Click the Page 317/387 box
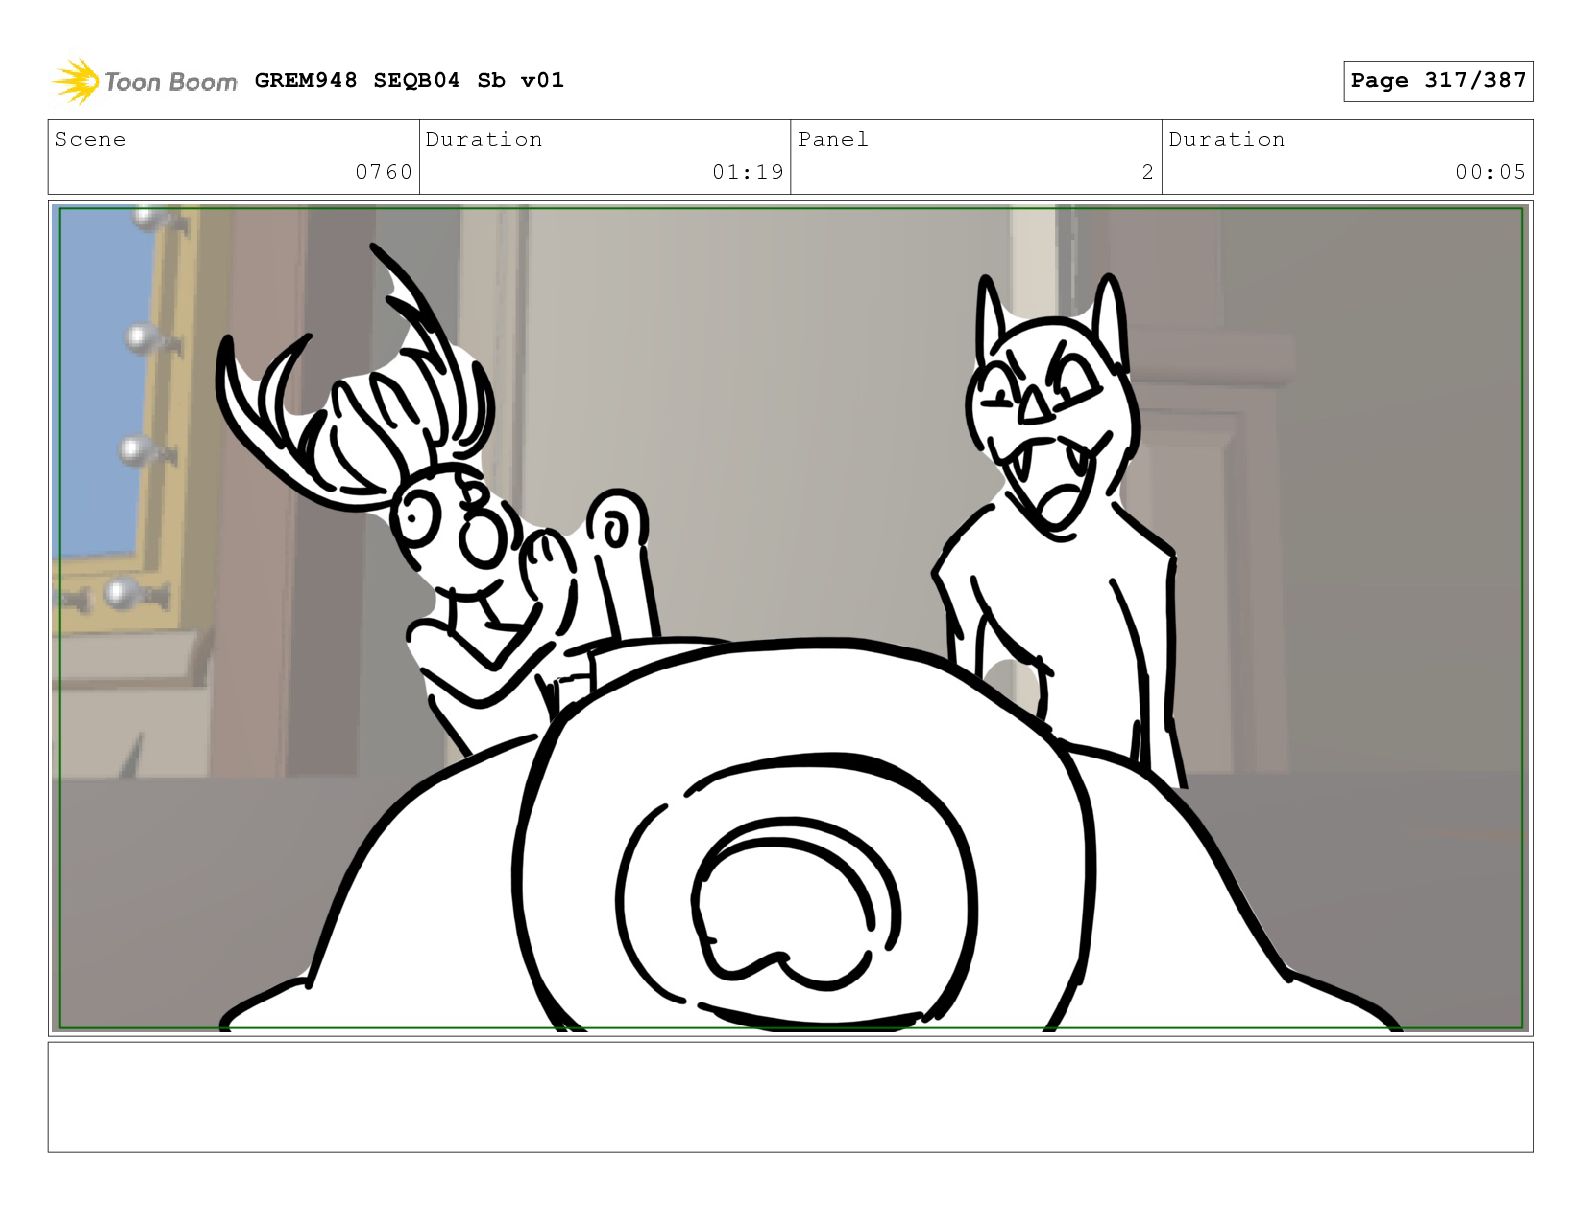The width and height of the screenshot is (1584, 1224). [1438, 81]
